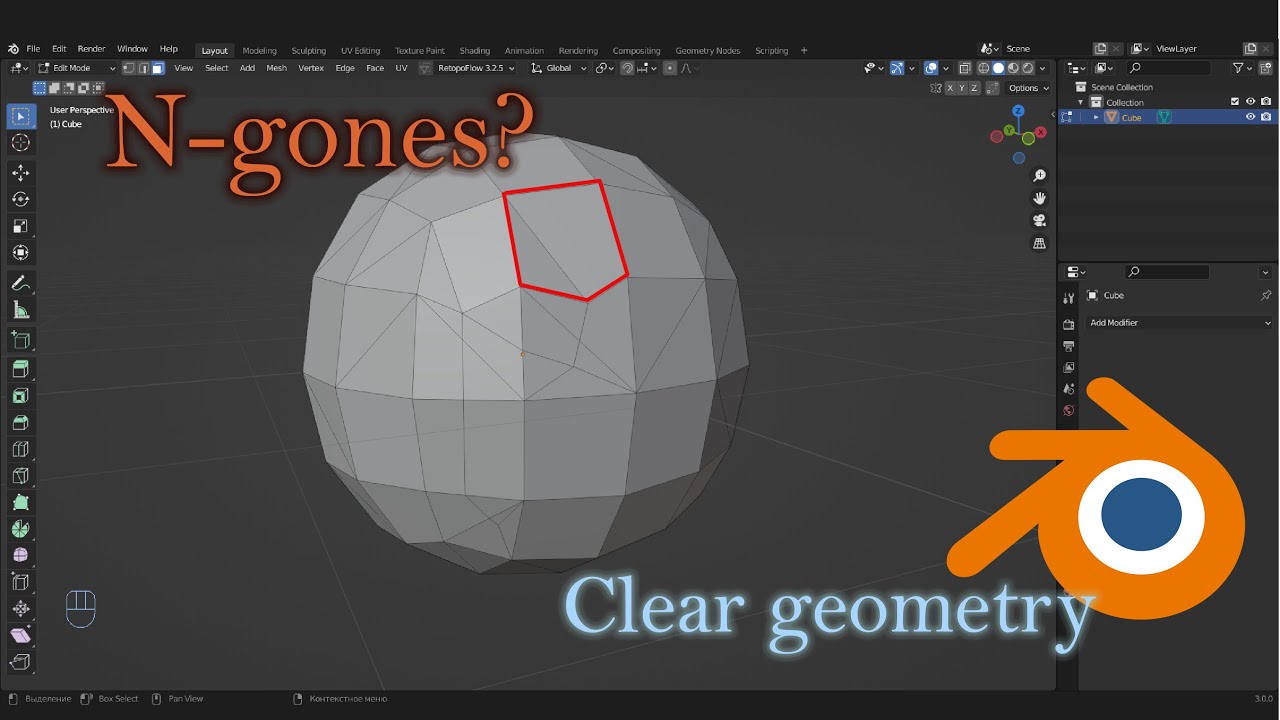
Task: Open the outliner filter dropdown
Action: [x=1243, y=68]
